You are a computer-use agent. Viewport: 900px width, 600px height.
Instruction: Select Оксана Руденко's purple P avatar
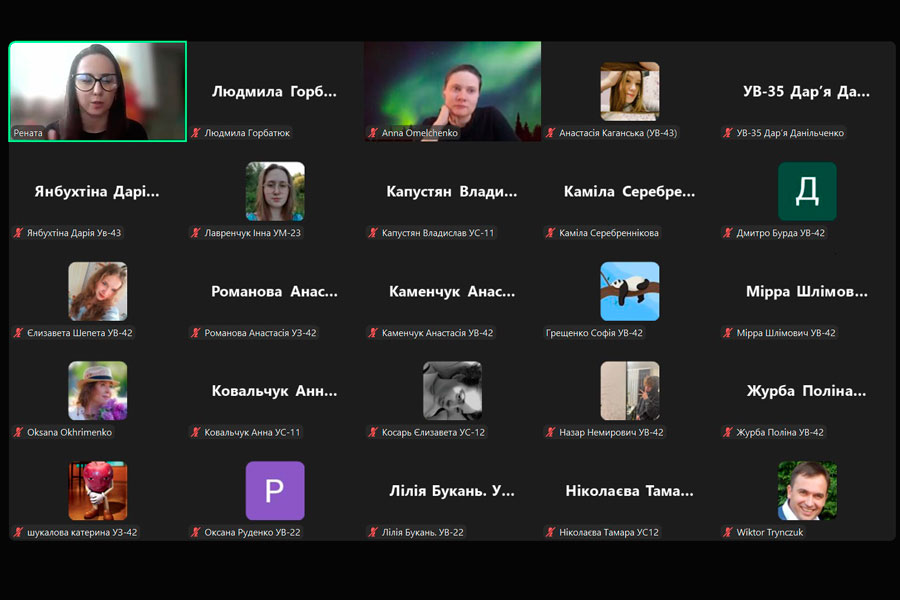coord(275,491)
